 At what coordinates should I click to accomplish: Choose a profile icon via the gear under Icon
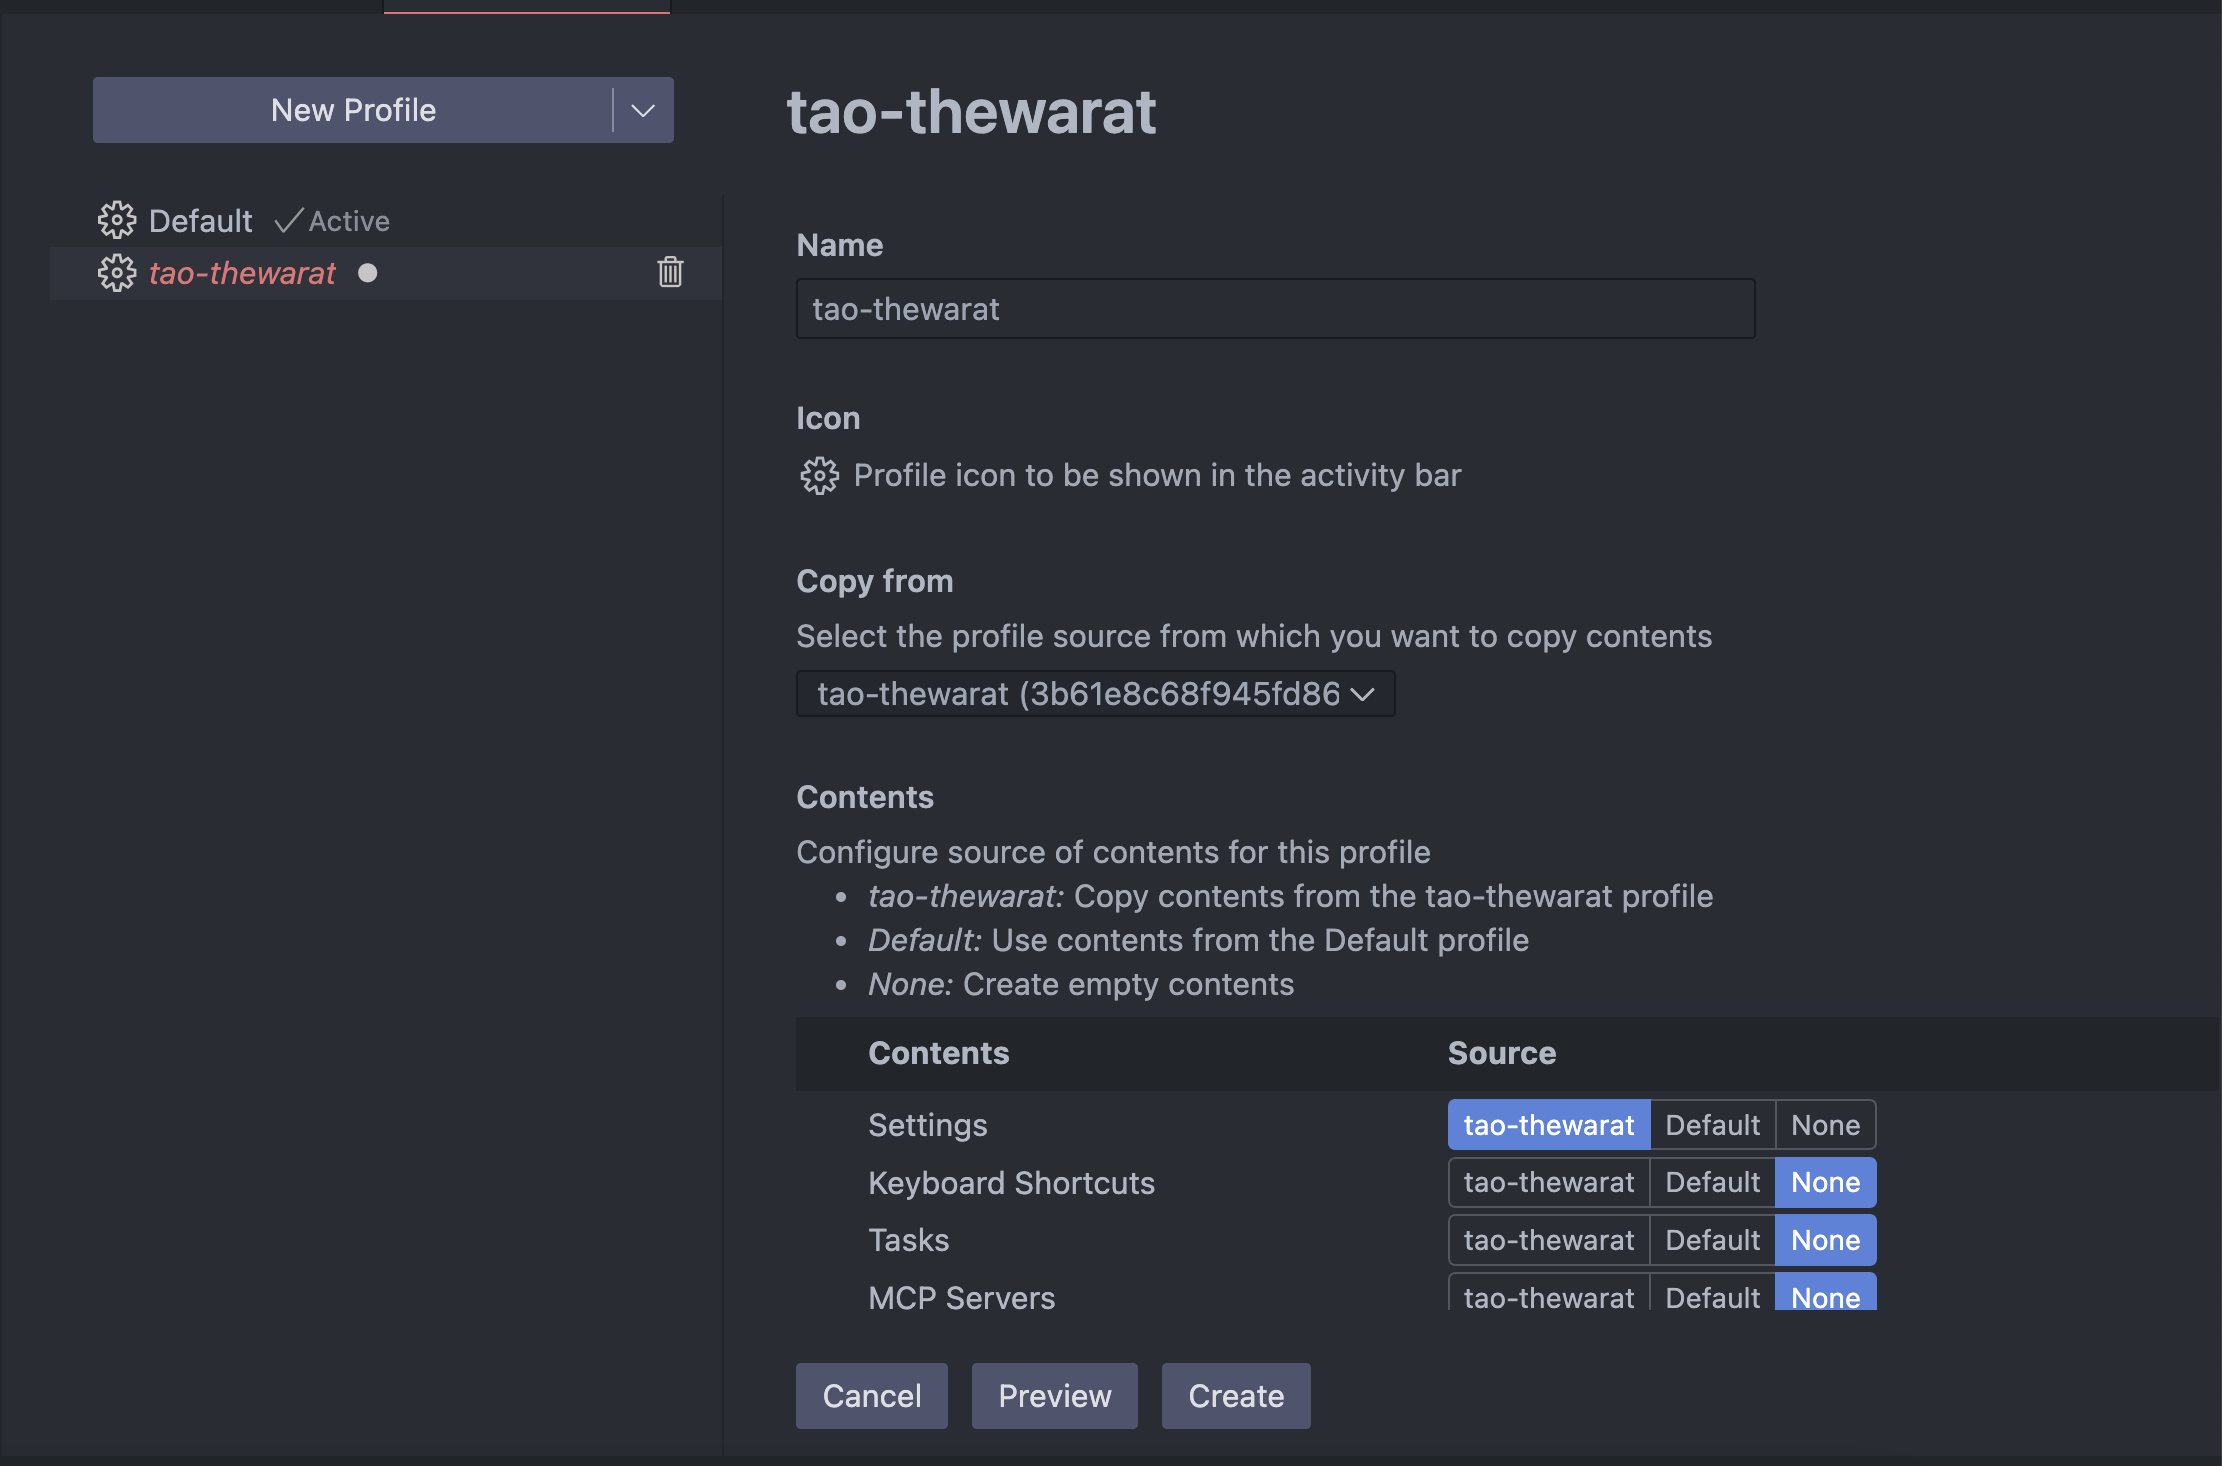click(x=819, y=476)
